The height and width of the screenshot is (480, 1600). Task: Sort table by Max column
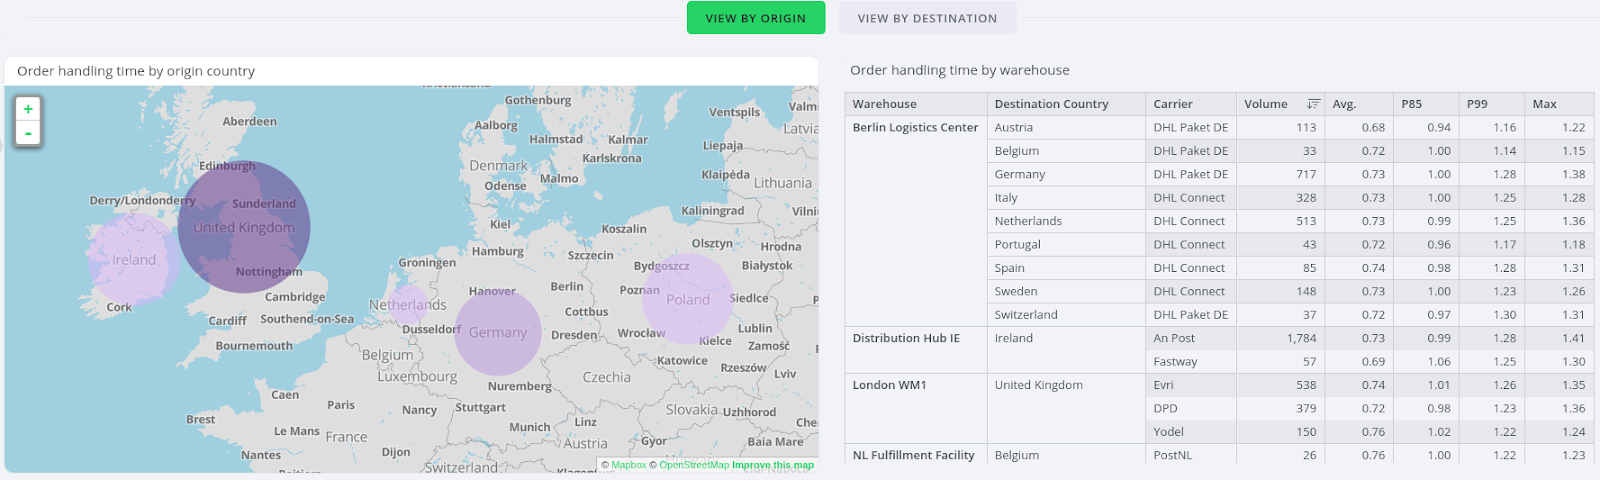click(1544, 104)
